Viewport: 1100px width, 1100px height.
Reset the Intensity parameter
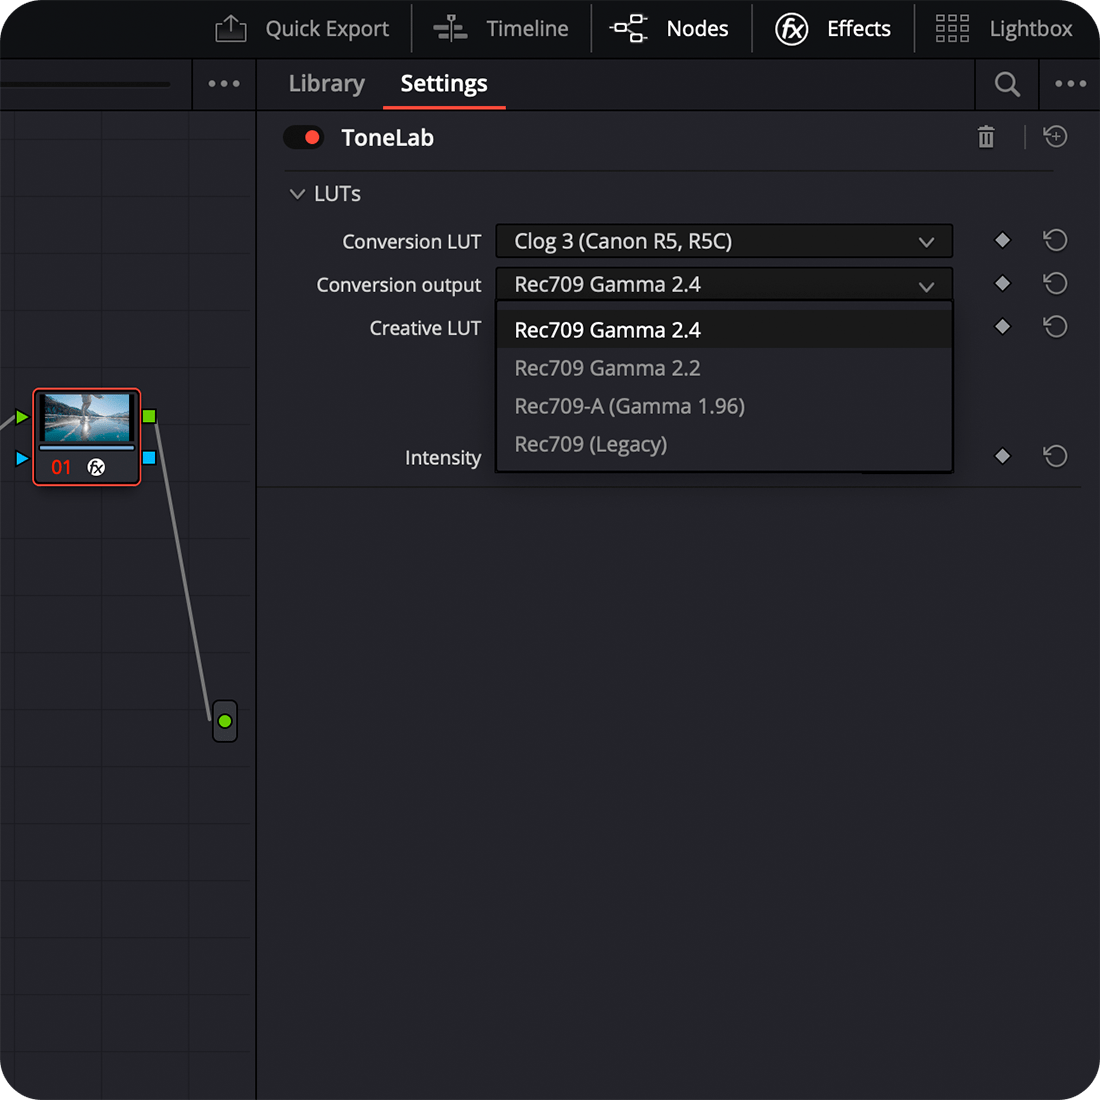coord(1055,457)
